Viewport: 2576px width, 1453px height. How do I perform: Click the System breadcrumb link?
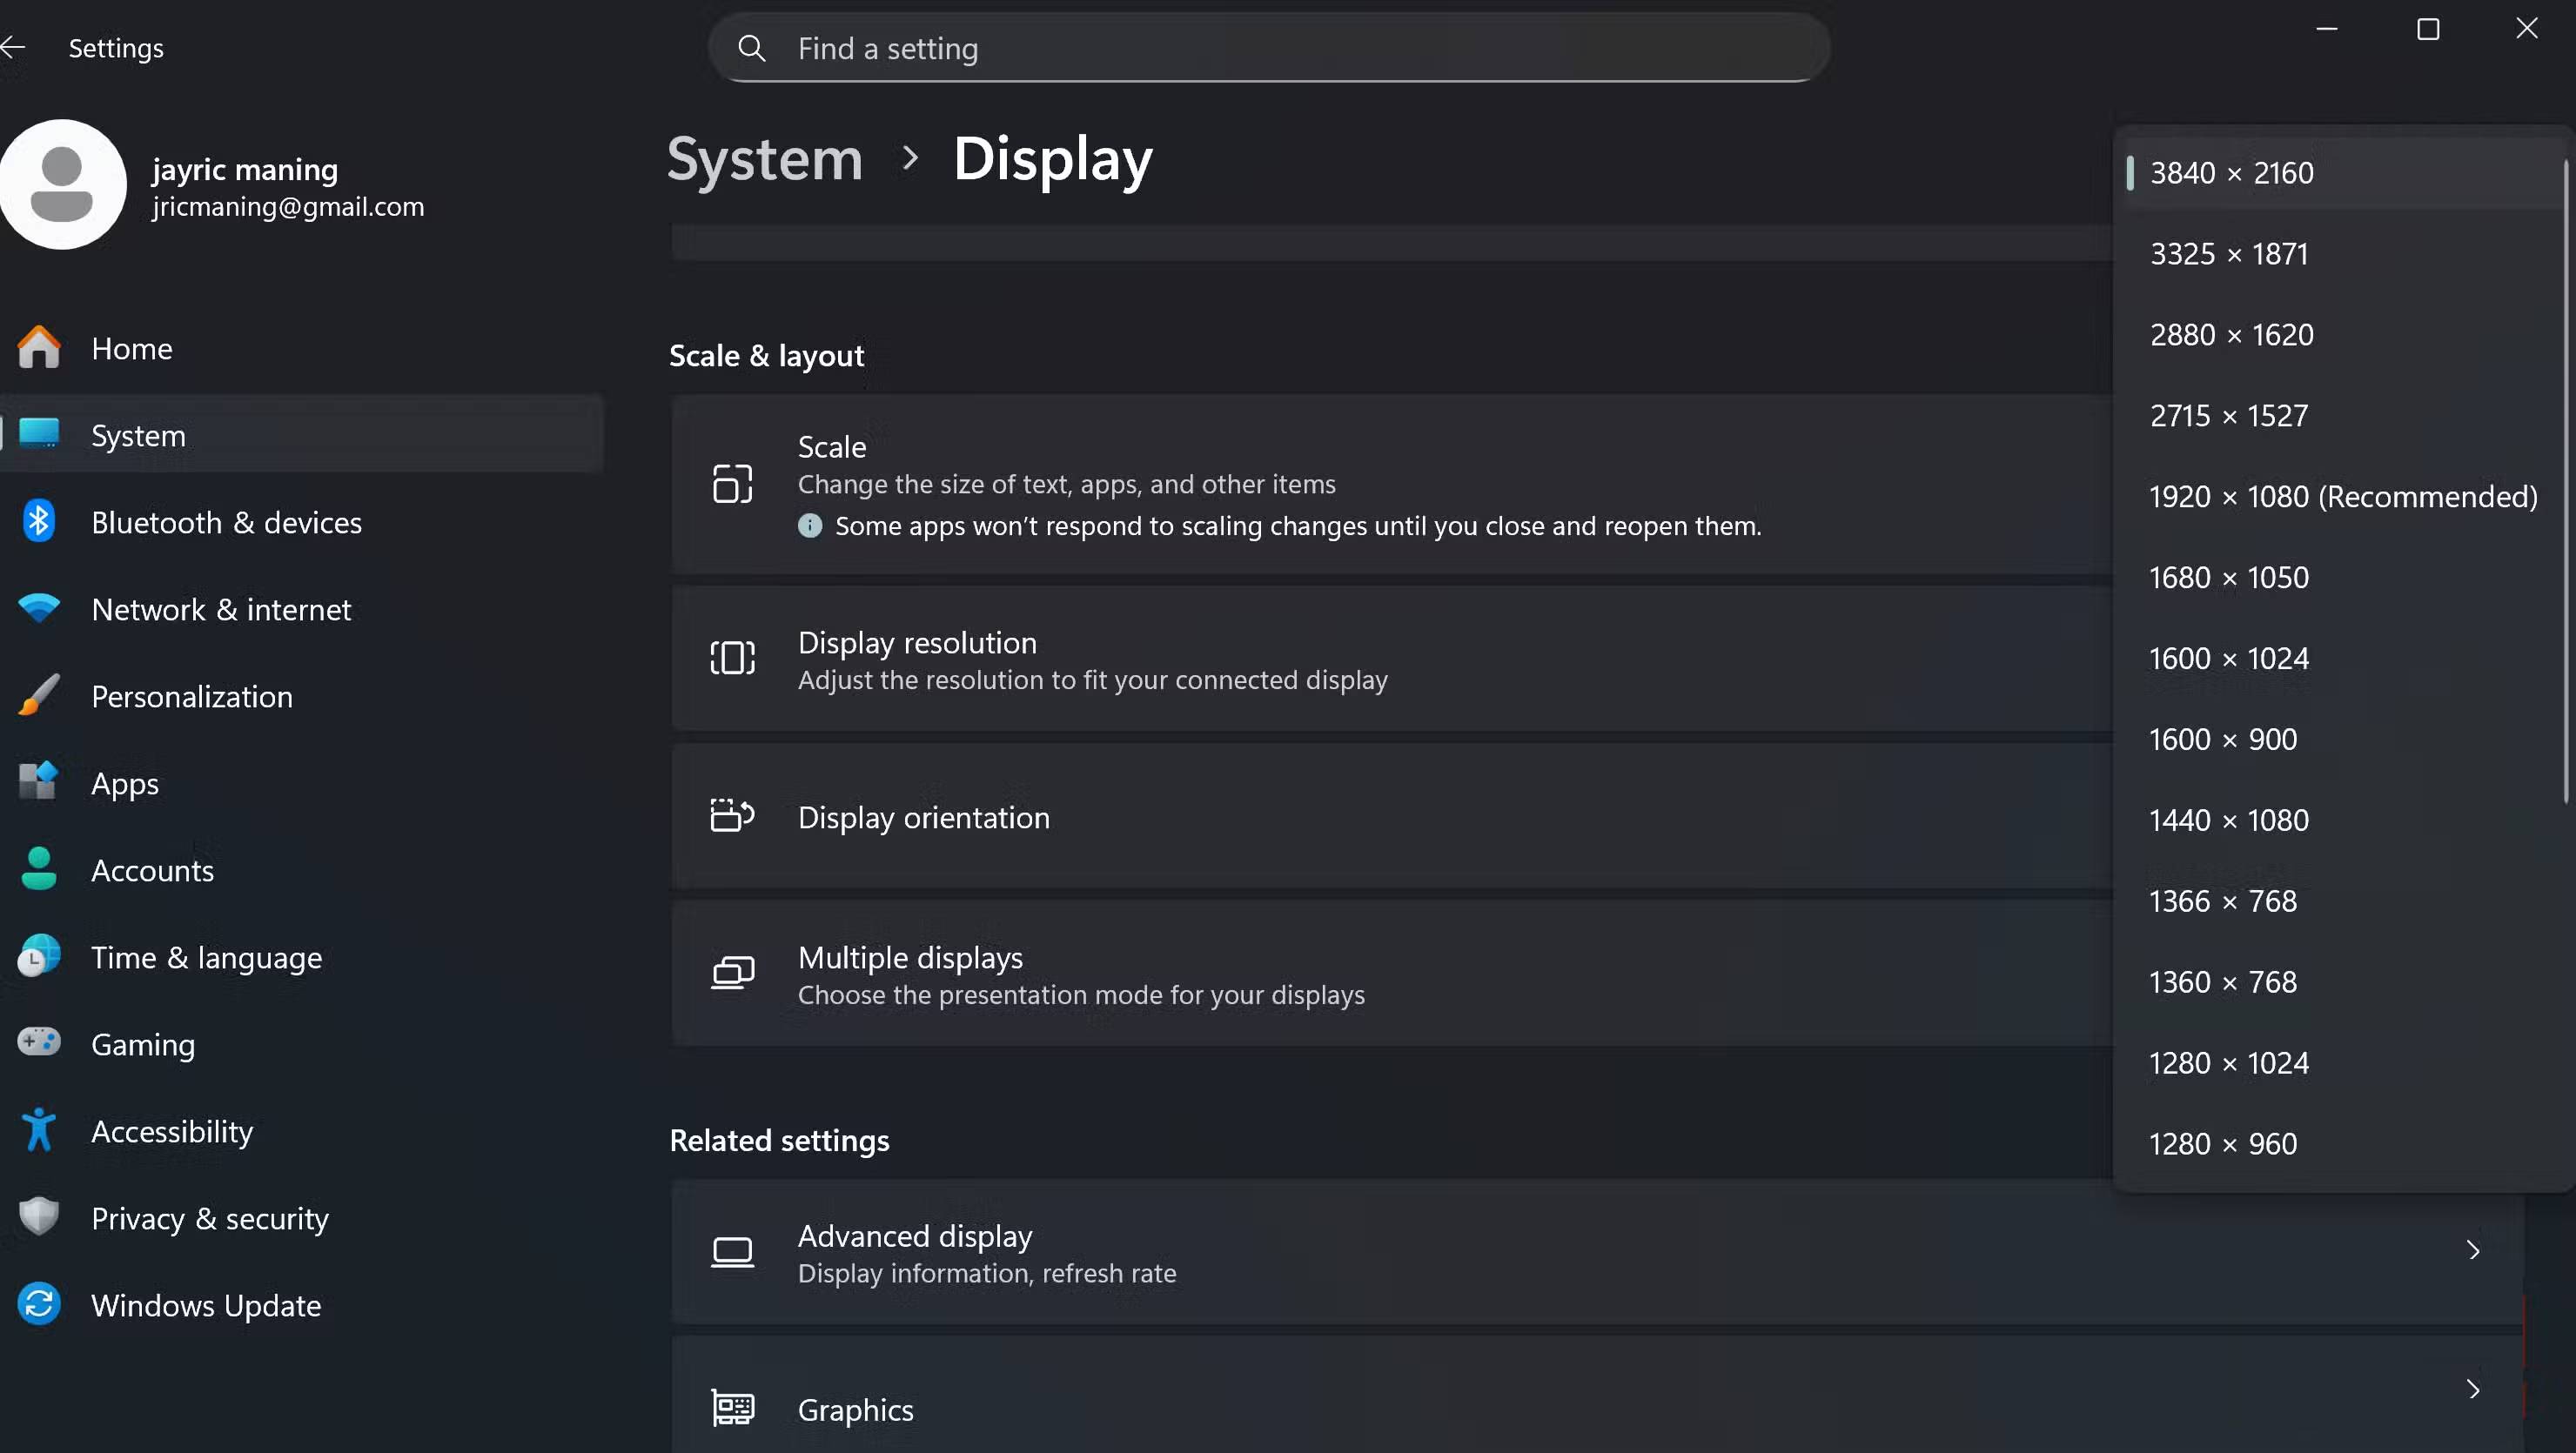coord(764,159)
